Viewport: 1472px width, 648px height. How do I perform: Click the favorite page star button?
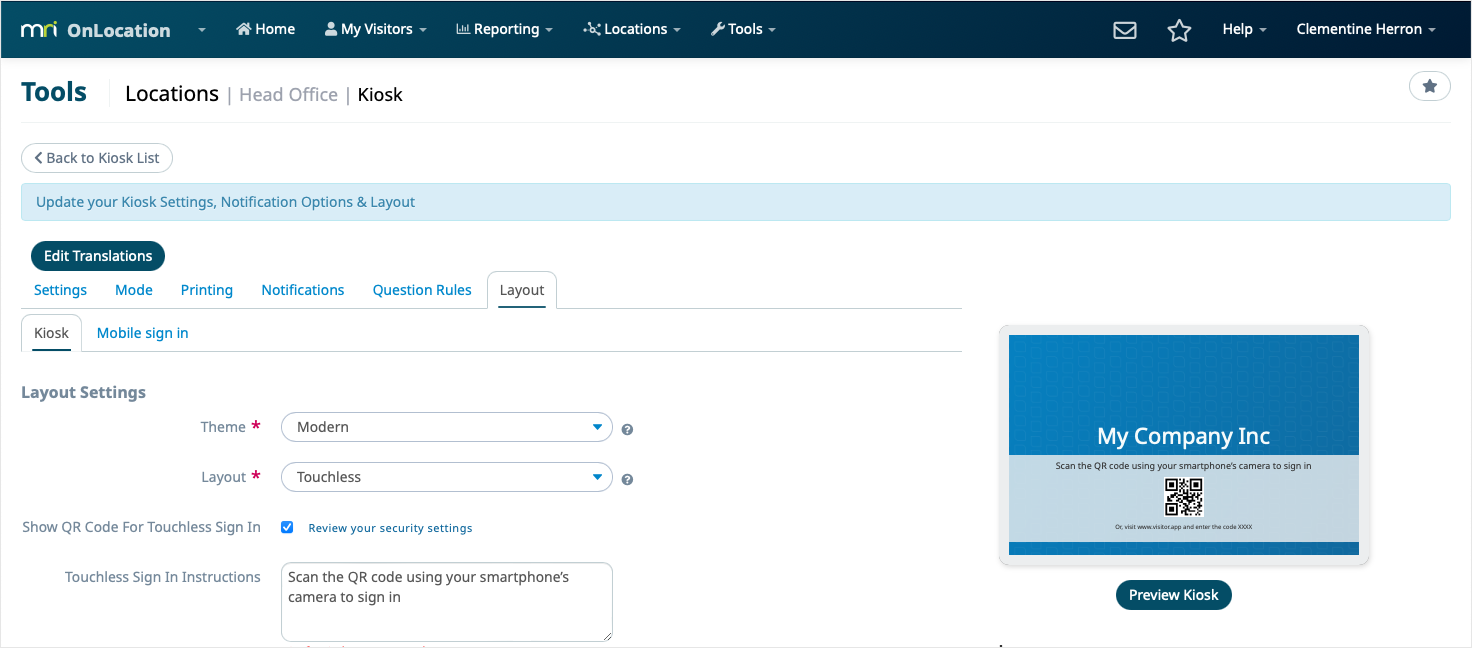[1429, 87]
